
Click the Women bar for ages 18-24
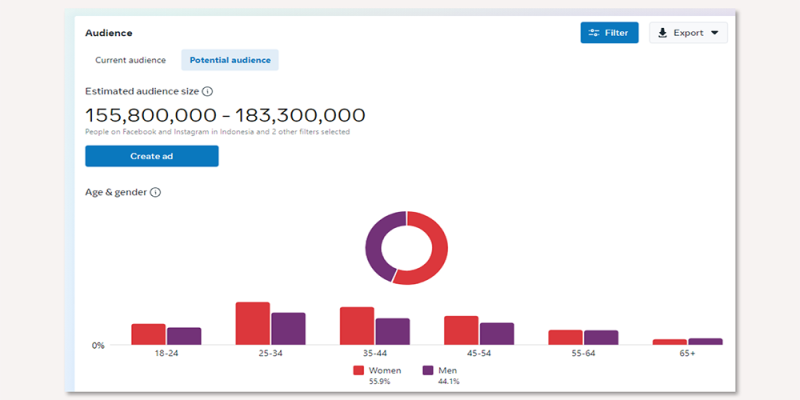pos(148,335)
